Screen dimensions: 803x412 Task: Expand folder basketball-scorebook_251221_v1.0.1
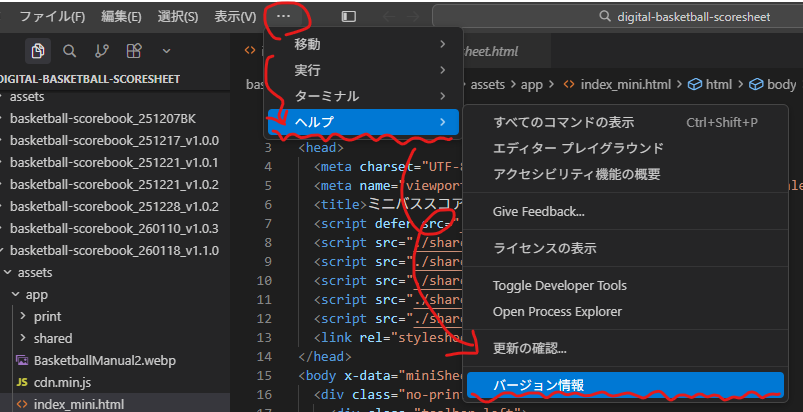[115, 163]
